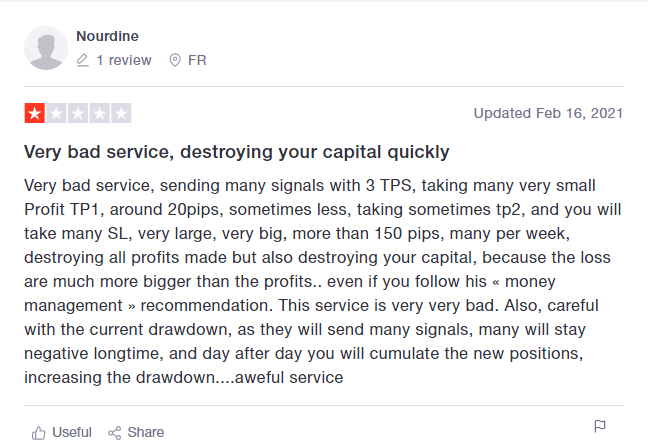
Task: Click the review body paragraph text
Action: 322,281
